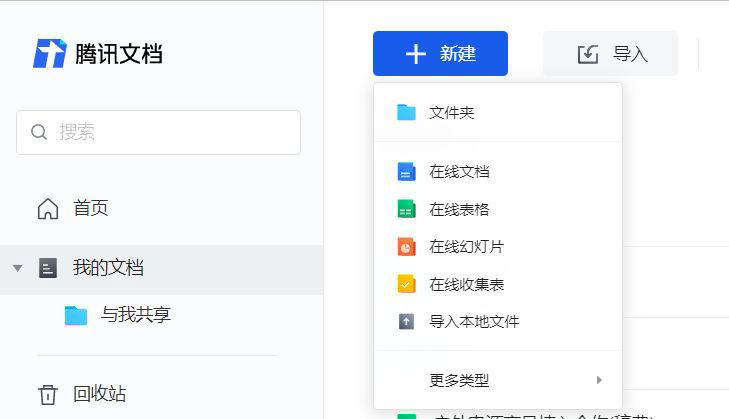The height and width of the screenshot is (419, 729).
Task: Open 回收站 recycle bin
Action: tap(161, 394)
